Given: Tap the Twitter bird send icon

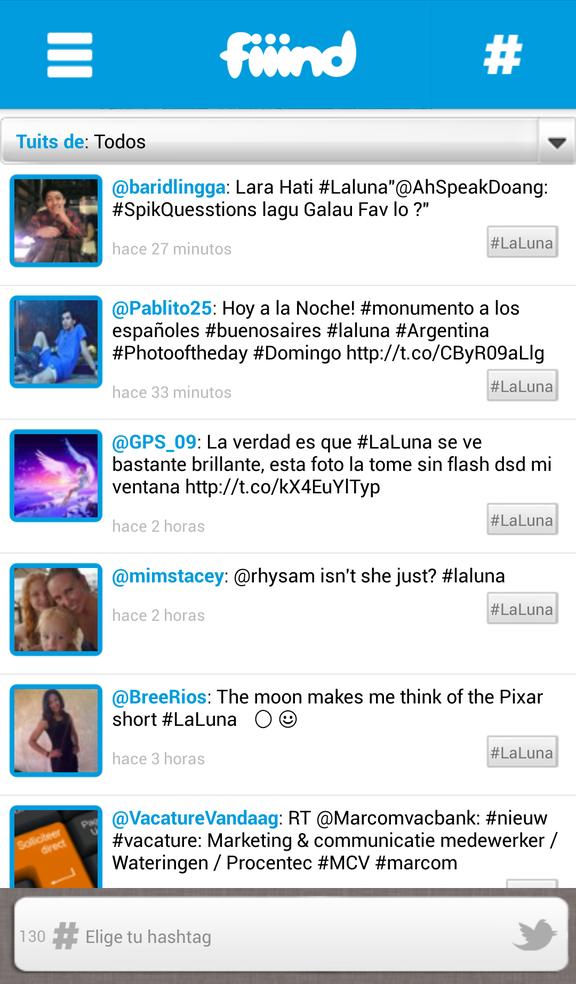Looking at the screenshot, I should (535, 935).
